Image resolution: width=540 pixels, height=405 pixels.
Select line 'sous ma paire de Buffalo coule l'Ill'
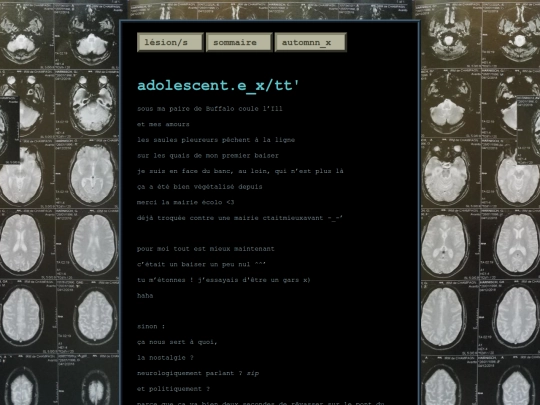pos(210,109)
